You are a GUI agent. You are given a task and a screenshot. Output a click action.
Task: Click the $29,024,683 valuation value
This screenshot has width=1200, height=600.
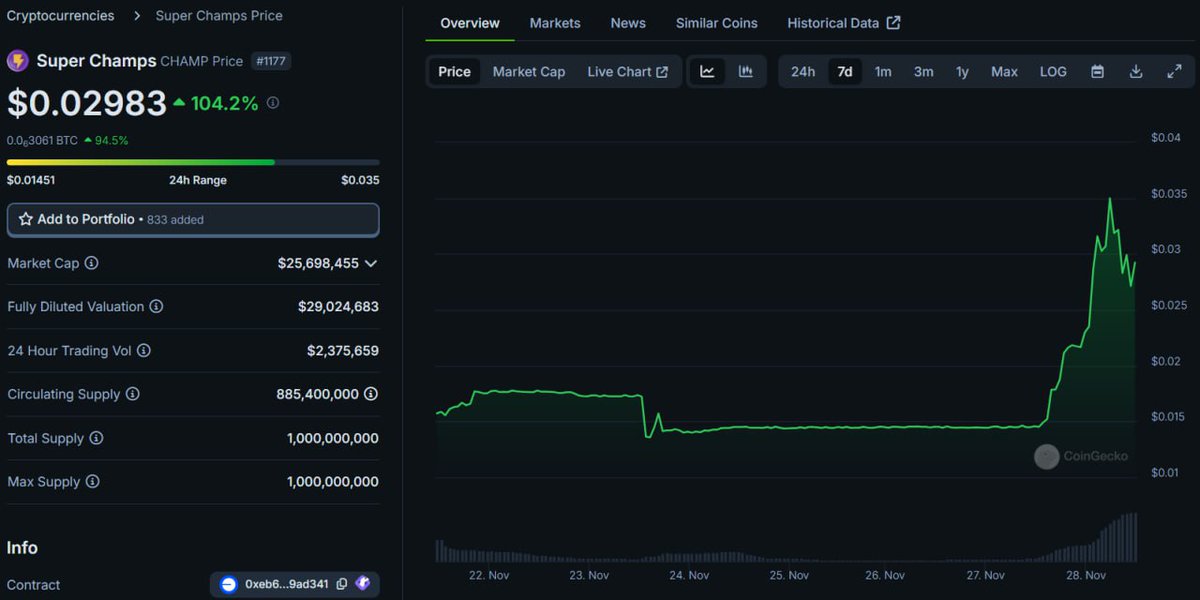pyautogui.click(x=338, y=307)
